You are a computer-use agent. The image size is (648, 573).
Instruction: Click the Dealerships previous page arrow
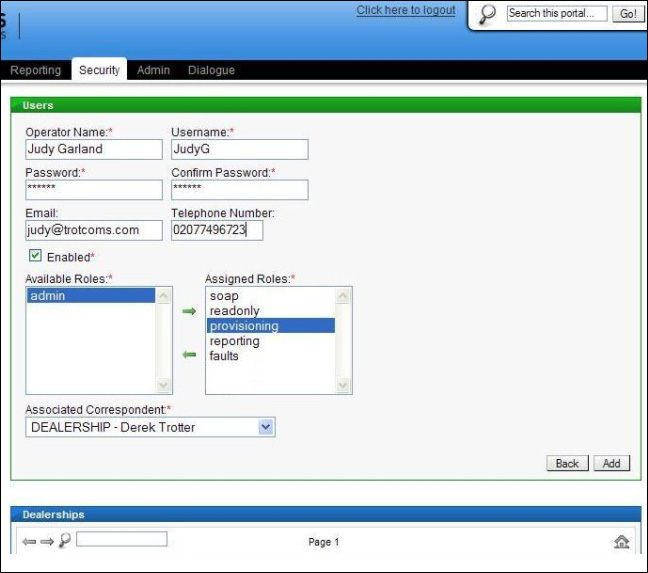[x=29, y=541]
